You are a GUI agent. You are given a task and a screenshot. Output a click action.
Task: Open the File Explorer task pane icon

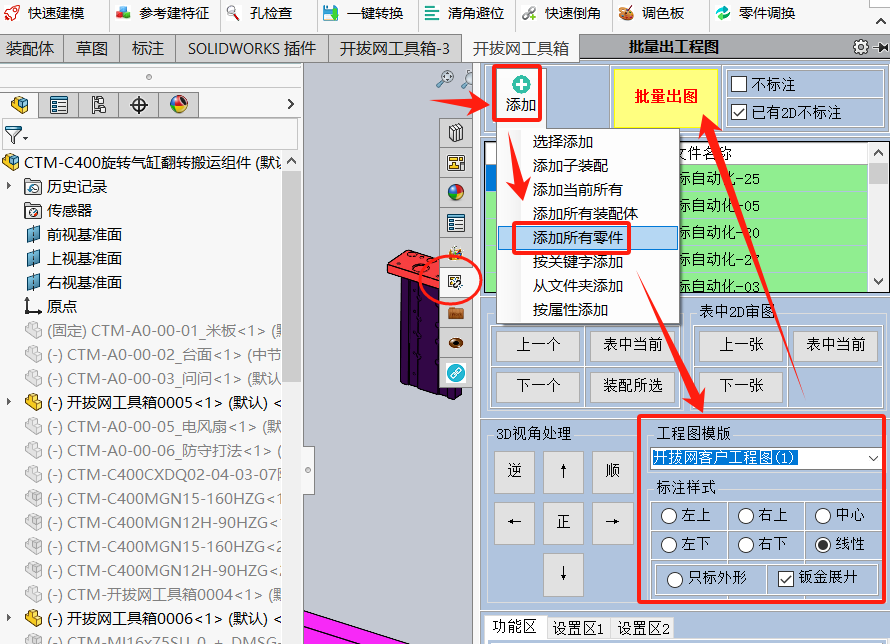[456, 163]
